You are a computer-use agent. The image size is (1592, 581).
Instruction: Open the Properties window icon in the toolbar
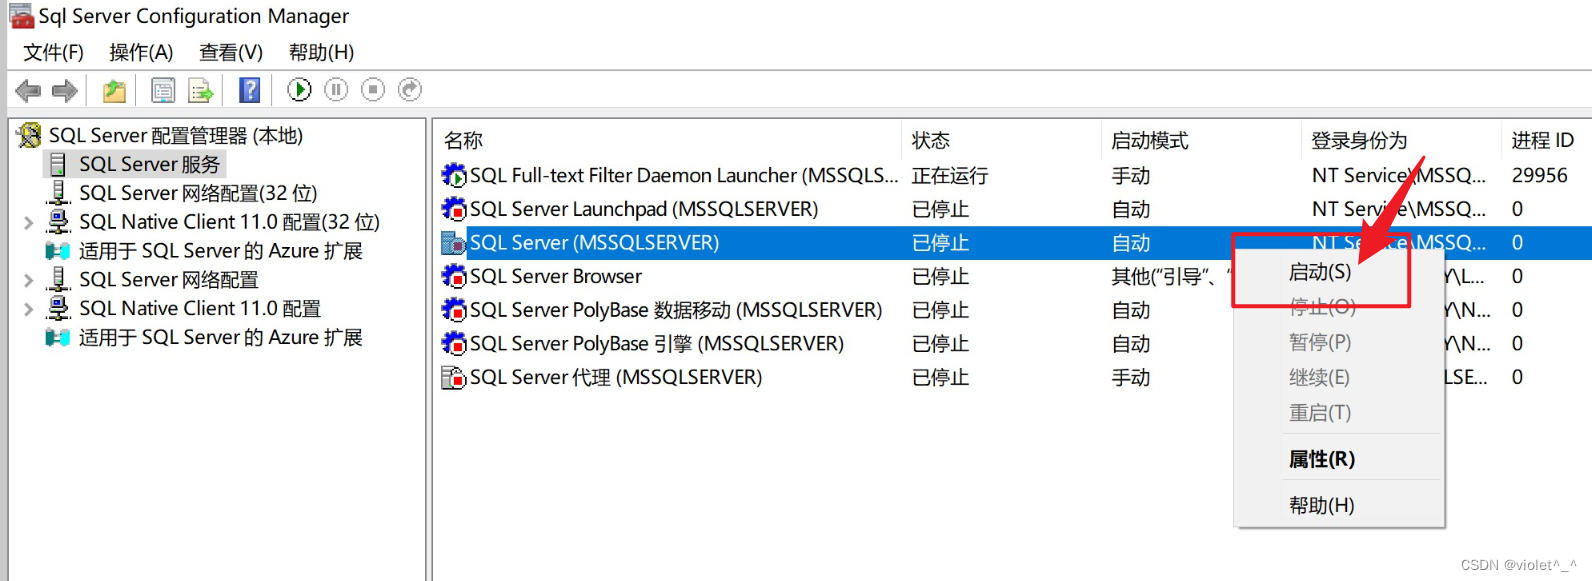162,91
